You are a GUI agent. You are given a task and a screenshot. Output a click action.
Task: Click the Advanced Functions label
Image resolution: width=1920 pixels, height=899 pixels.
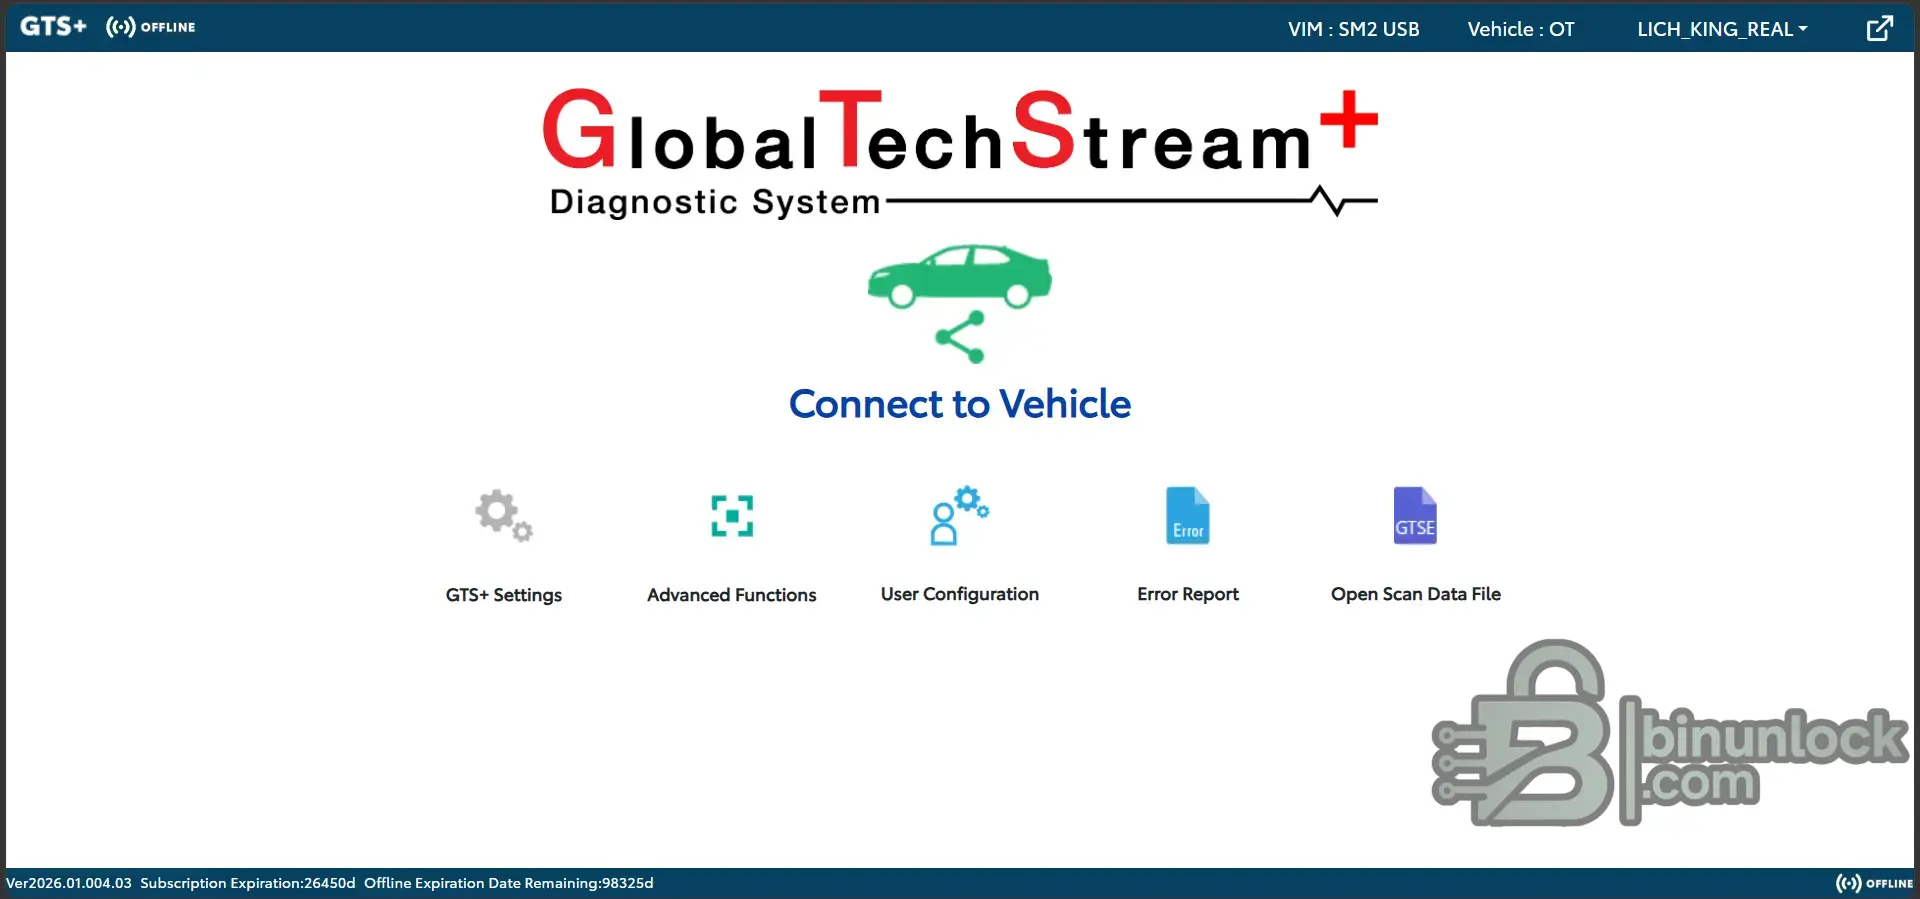[732, 595]
